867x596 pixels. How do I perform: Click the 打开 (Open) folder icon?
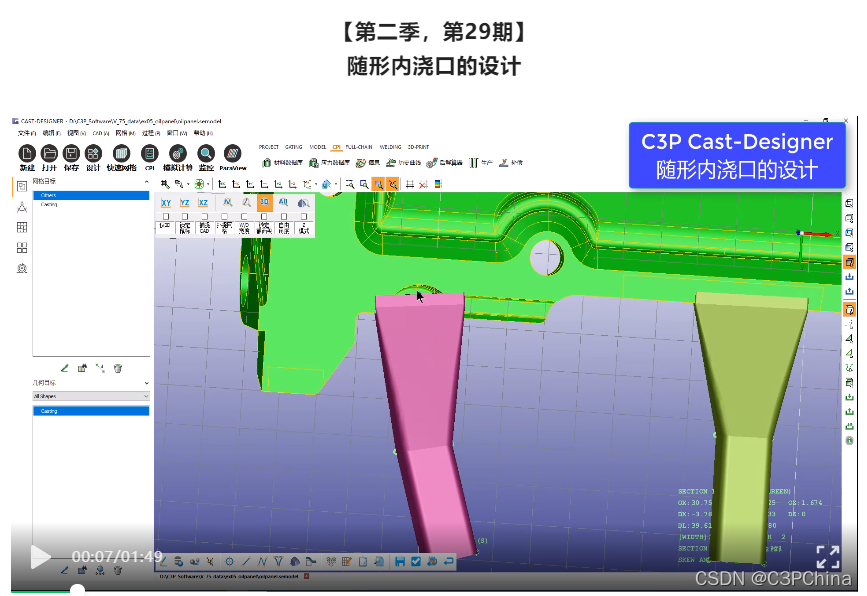tap(49, 154)
